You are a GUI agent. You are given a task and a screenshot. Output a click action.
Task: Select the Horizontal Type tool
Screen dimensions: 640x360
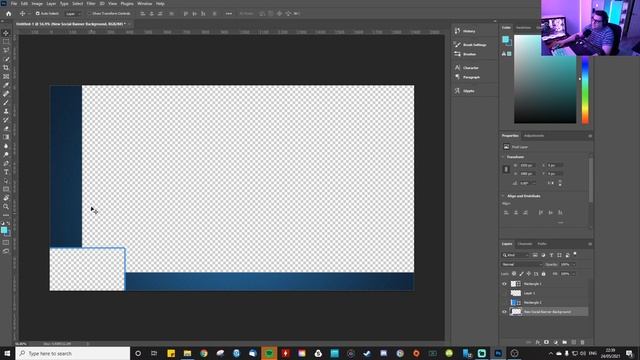[x=6, y=172]
